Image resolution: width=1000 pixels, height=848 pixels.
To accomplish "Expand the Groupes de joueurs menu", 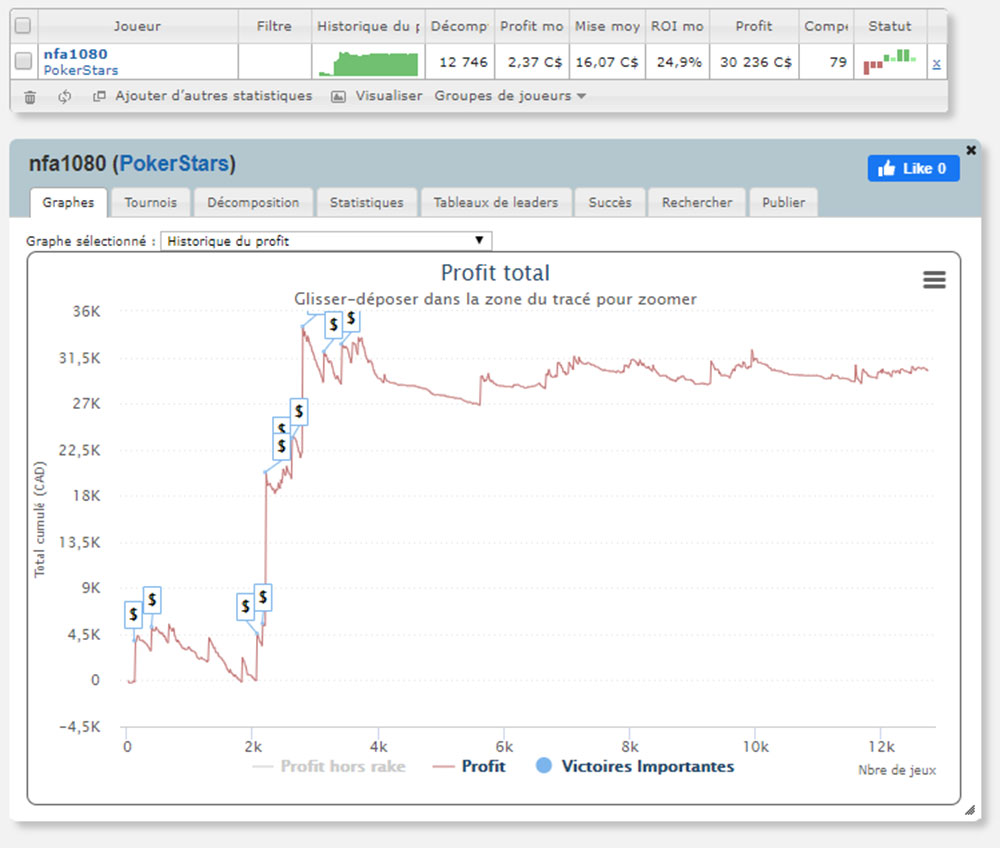I will [510, 96].
